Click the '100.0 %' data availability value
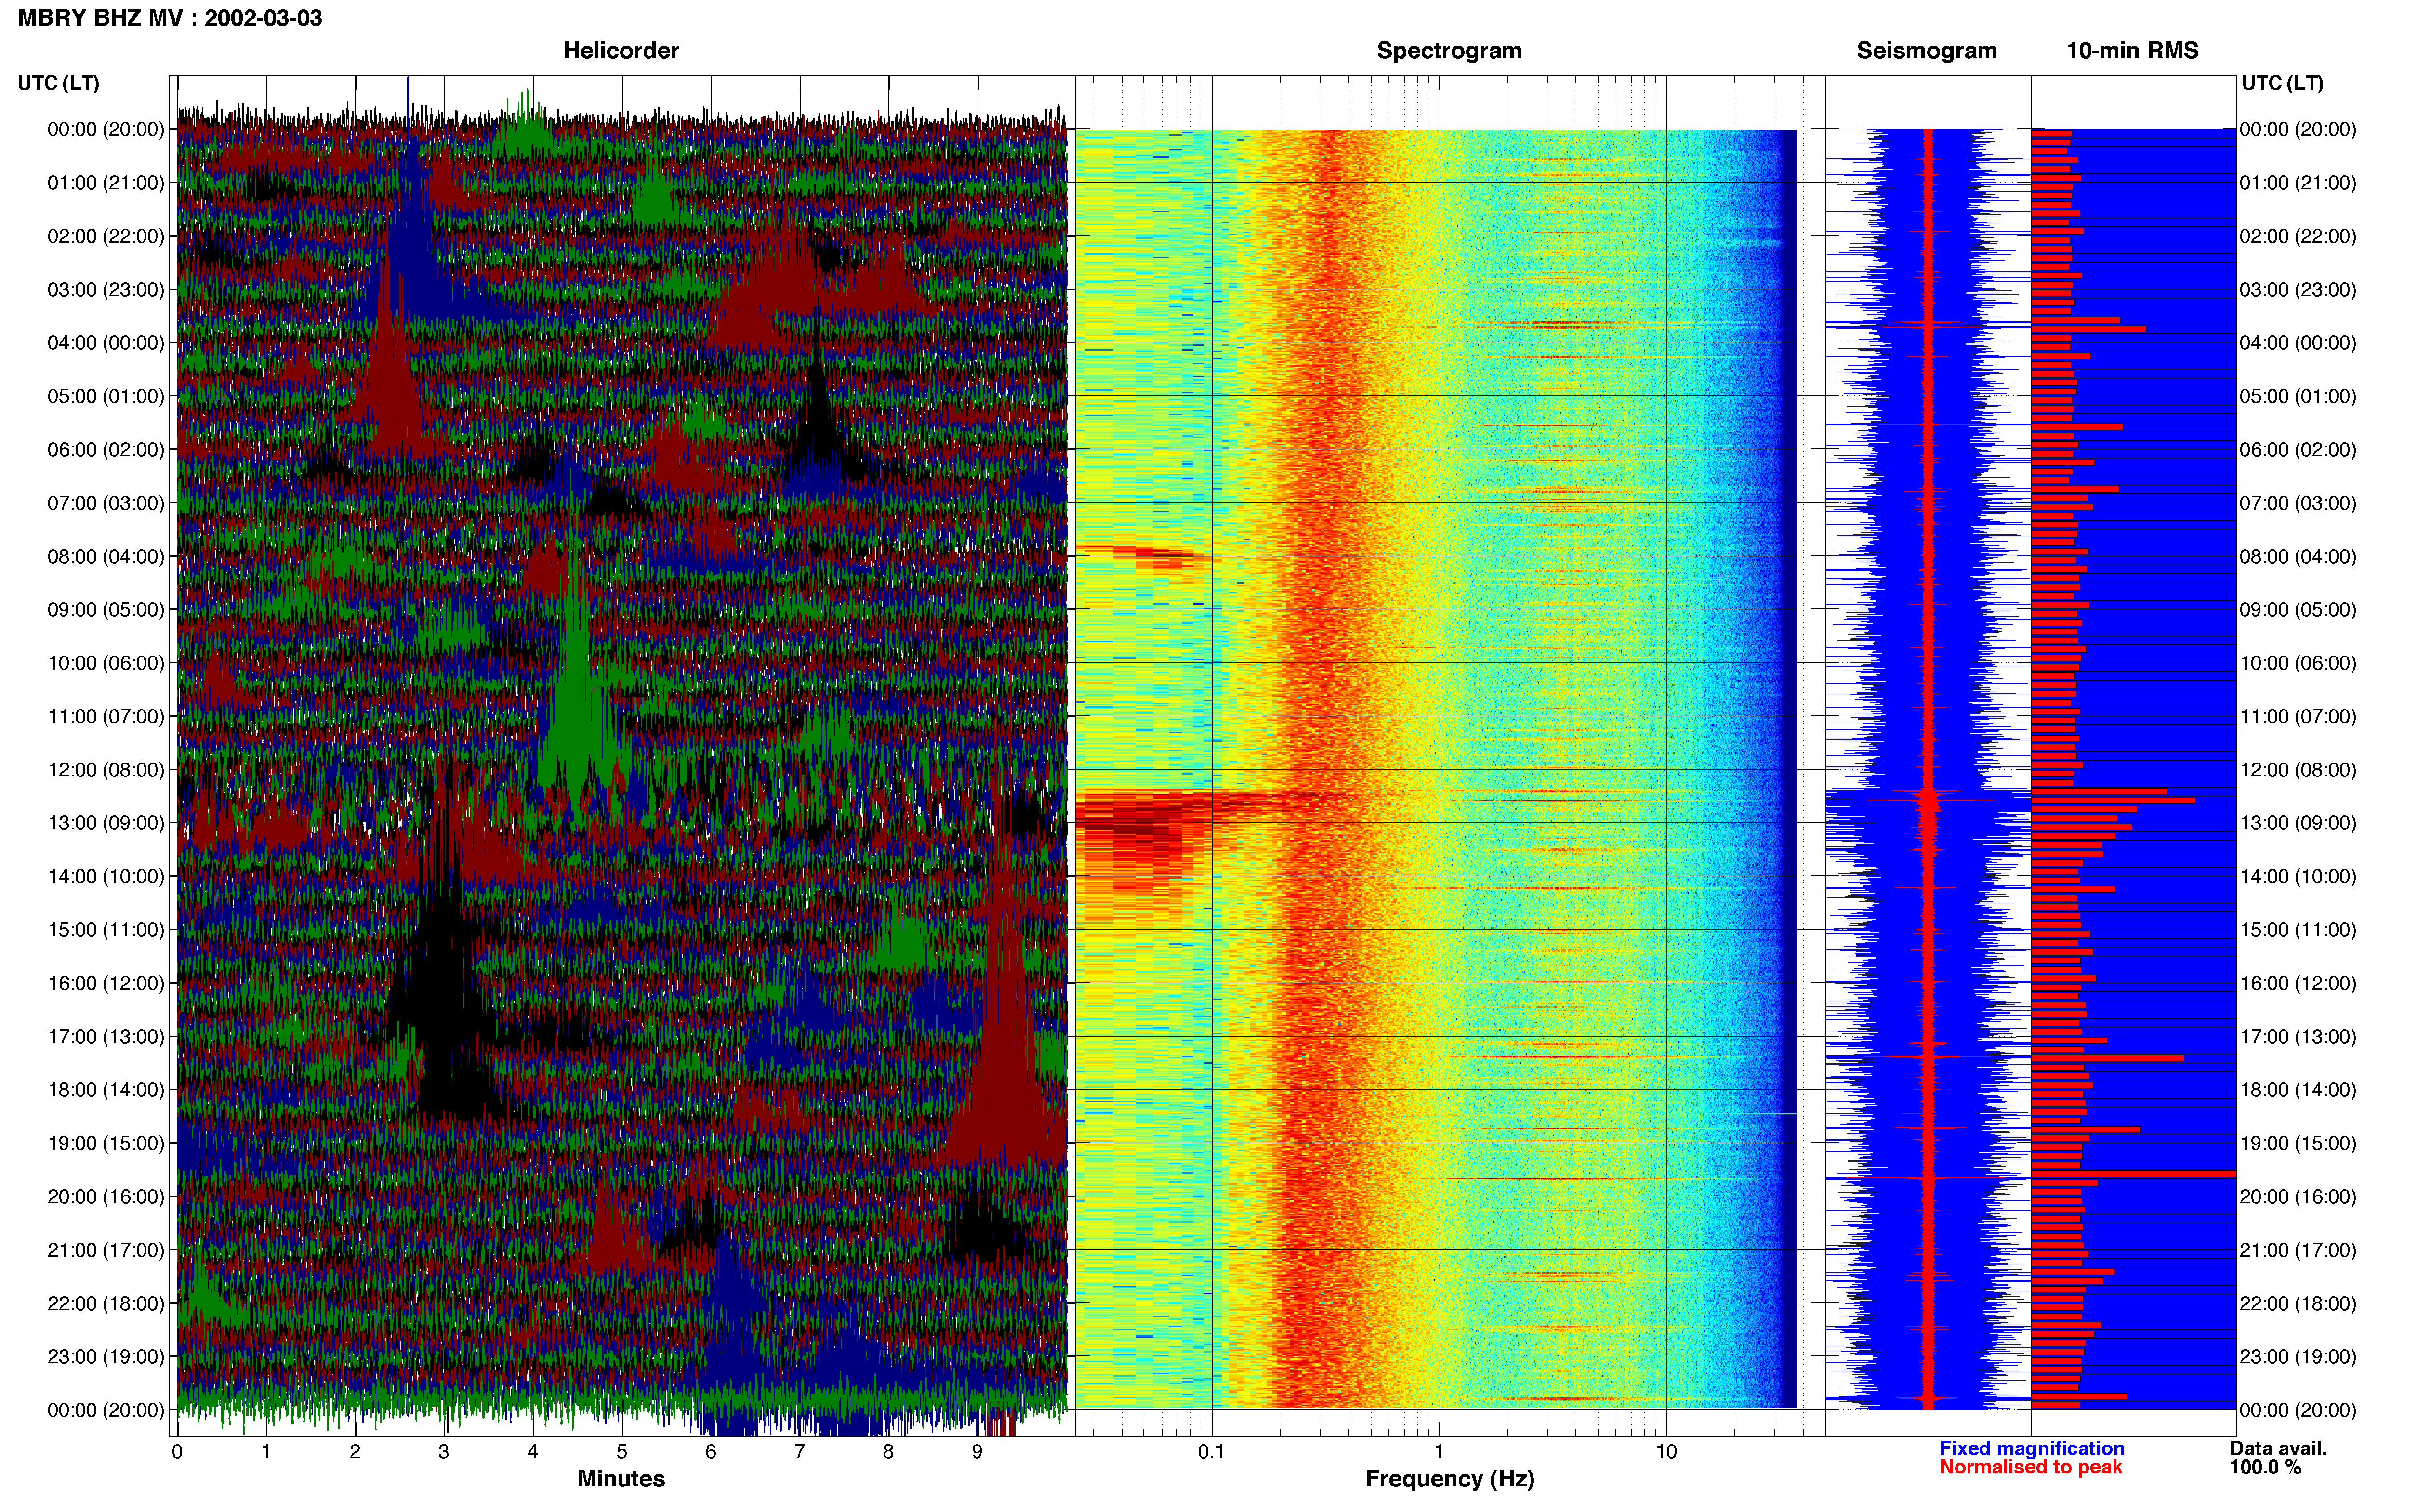Image resolution: width=2418 pixels, height=1512 pixels. tap(2265, 1467)
